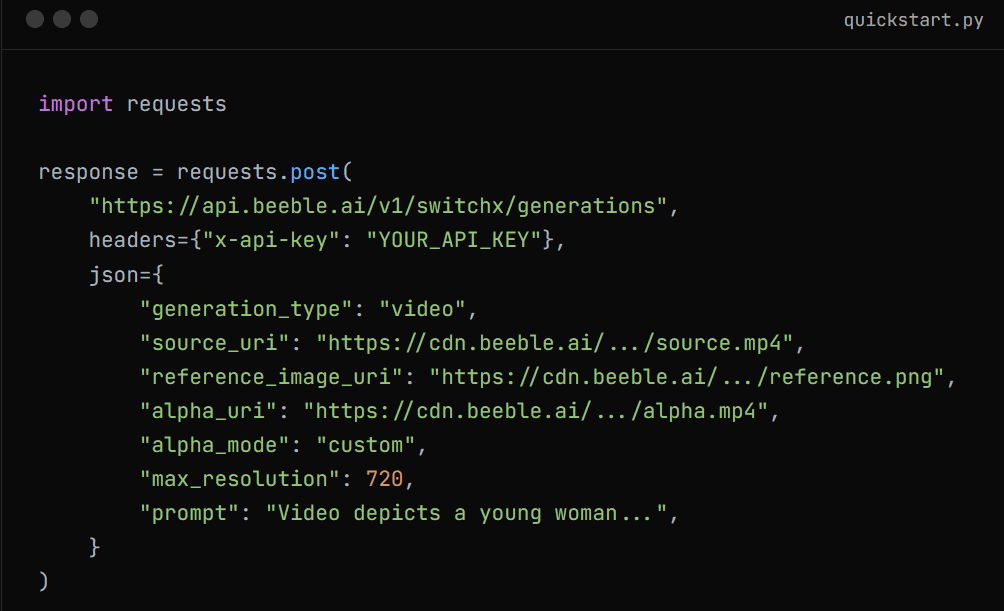This screenshot has height=611, width=1004.
Task: Click the "max_resolution" key
Action: [x=239, y=478]
